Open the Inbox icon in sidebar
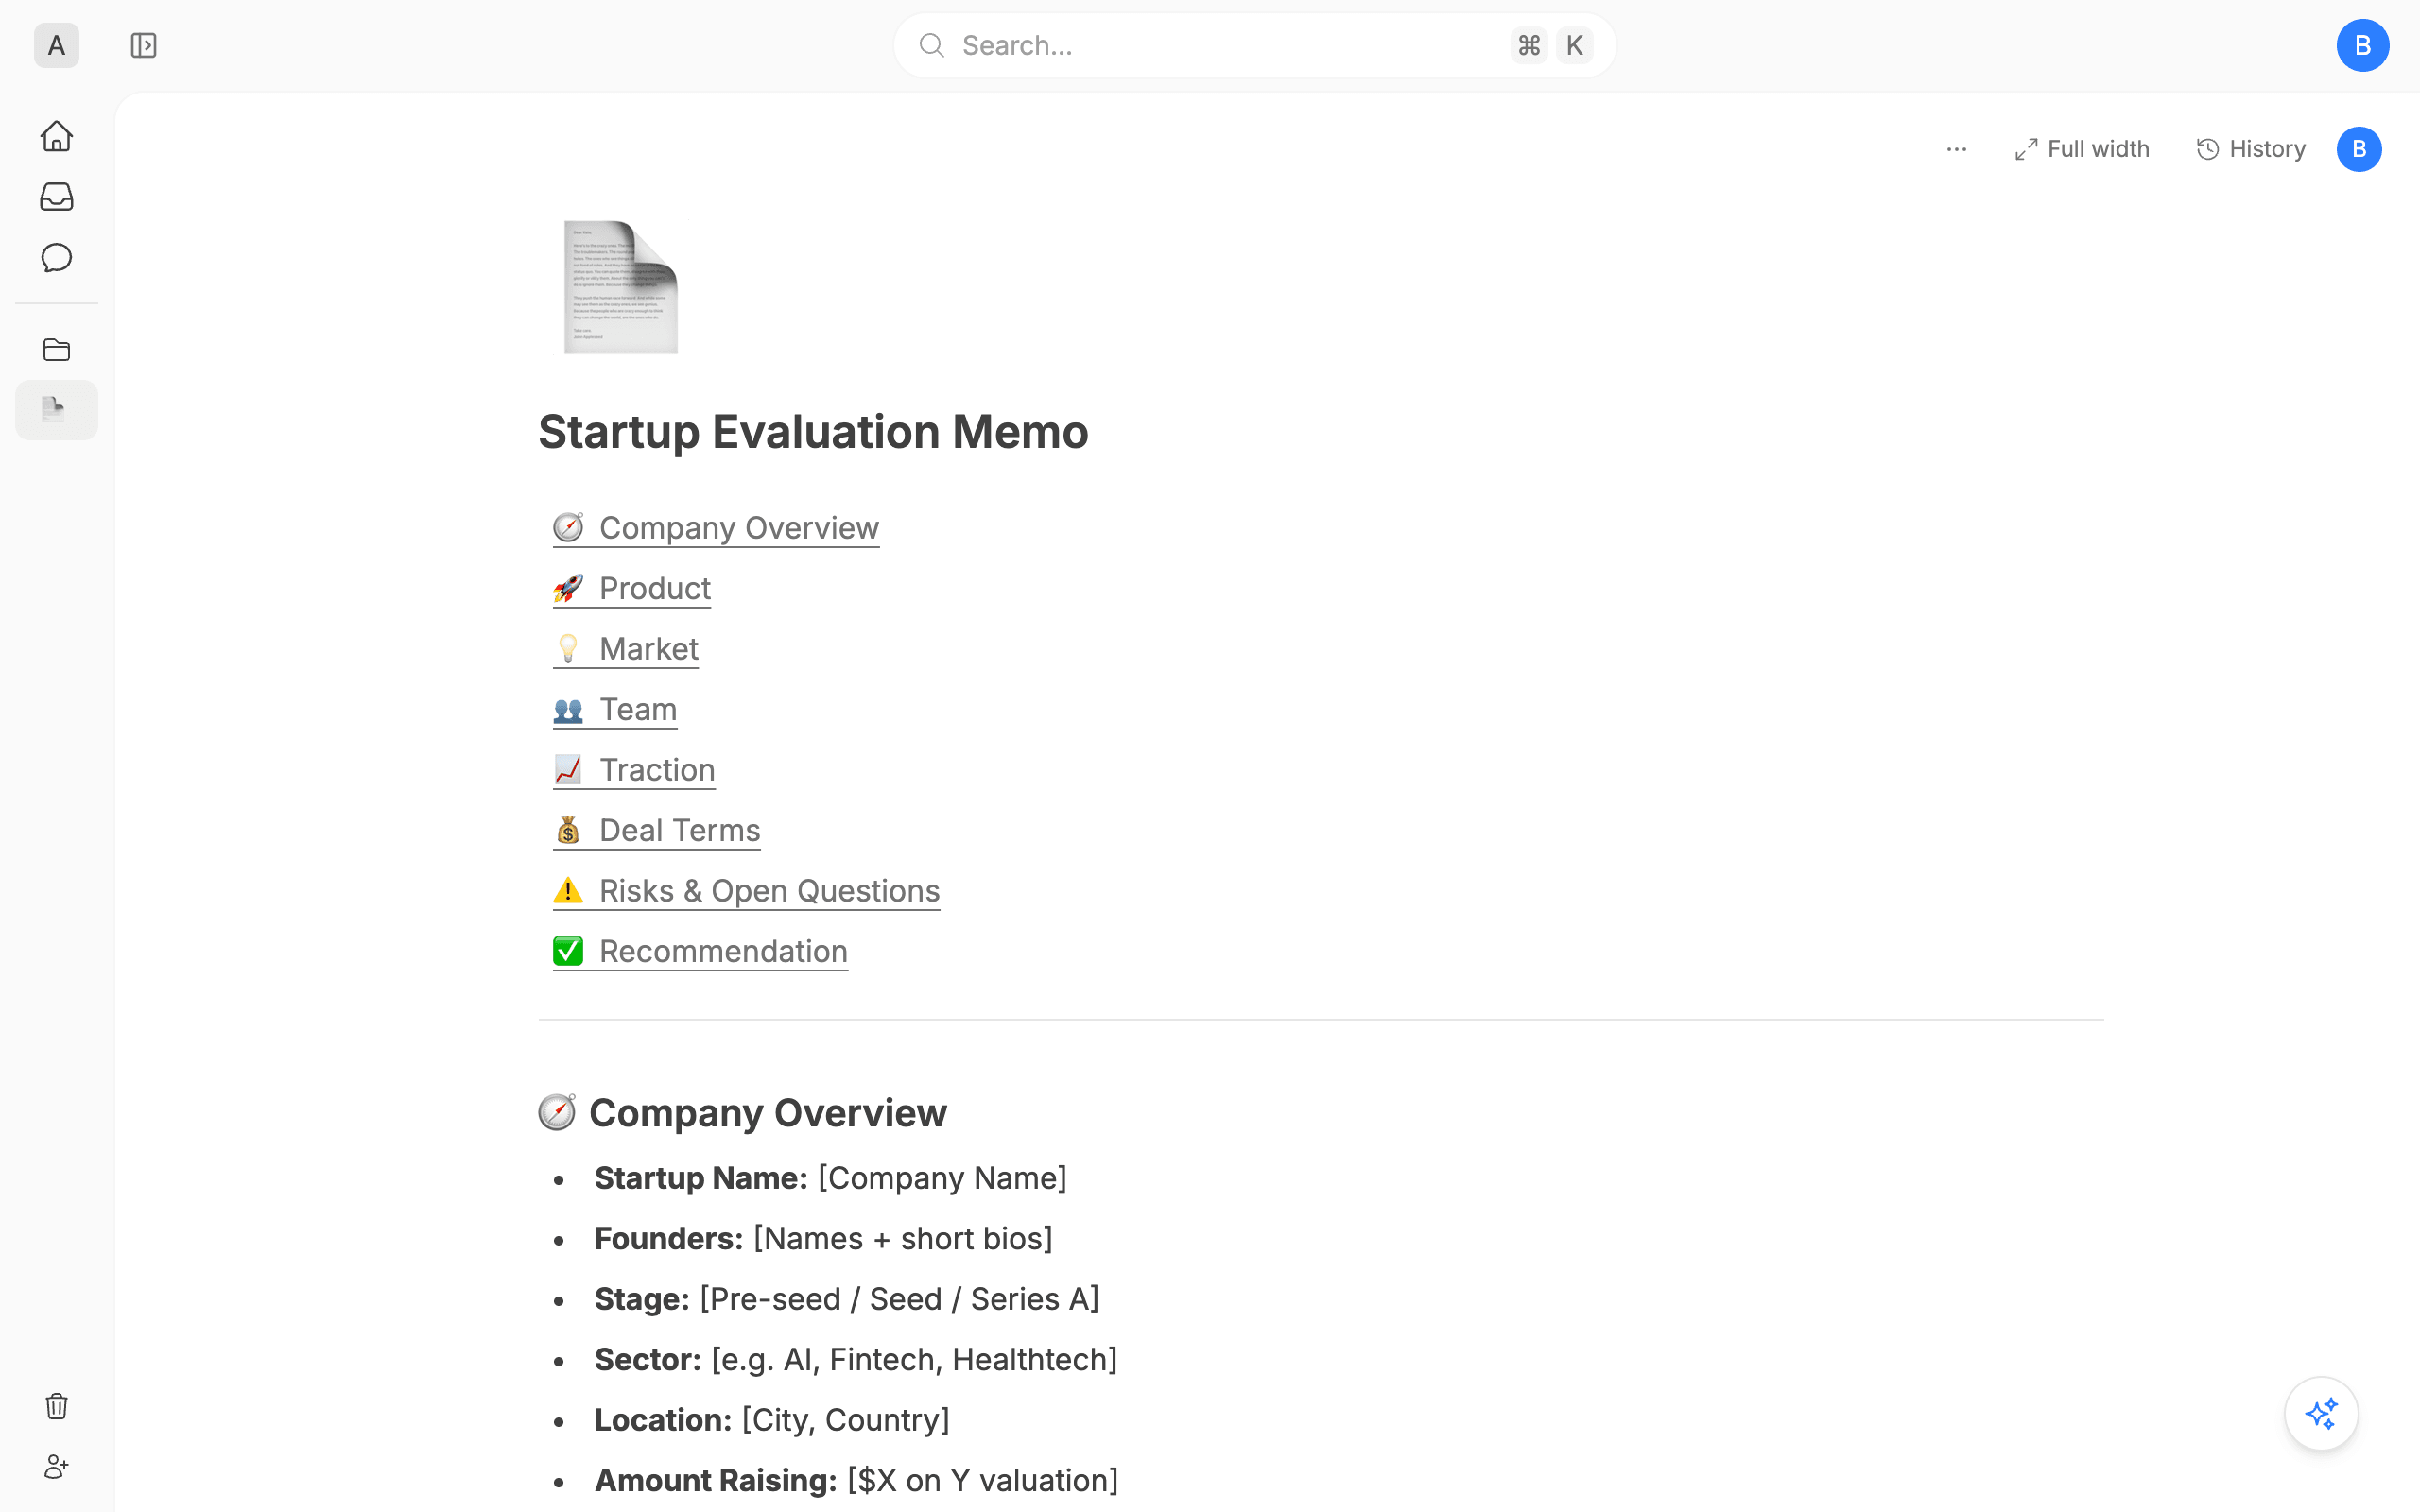 tap(56, 197)
